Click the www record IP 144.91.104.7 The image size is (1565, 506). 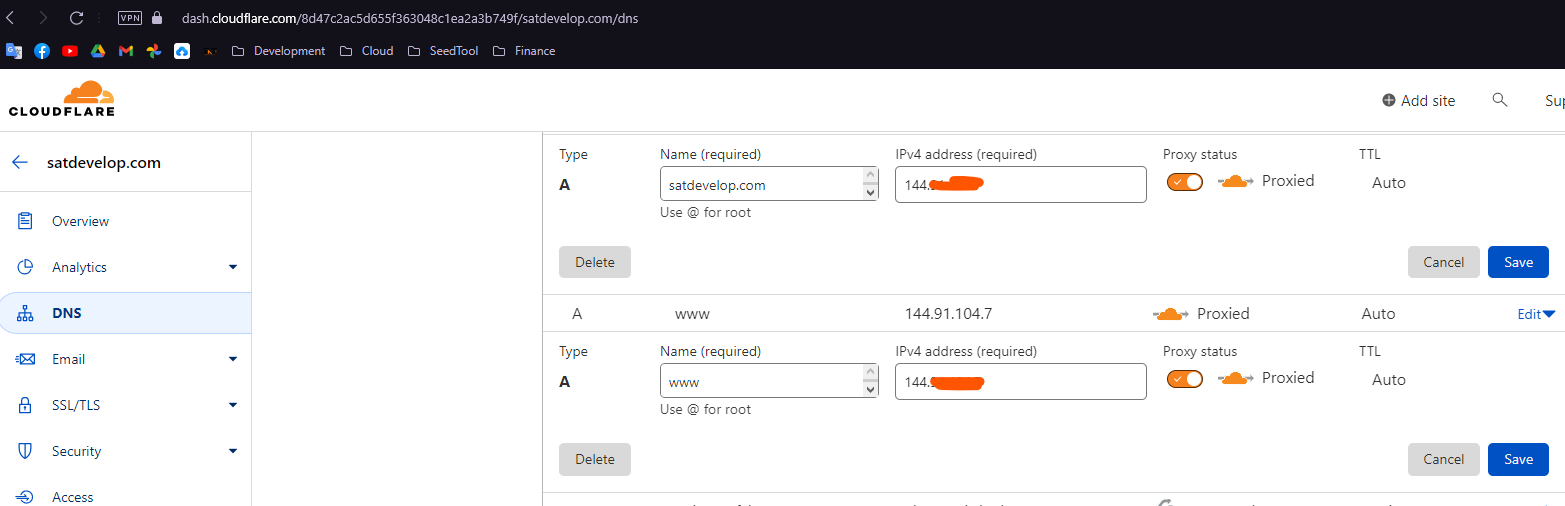[948, 314]
